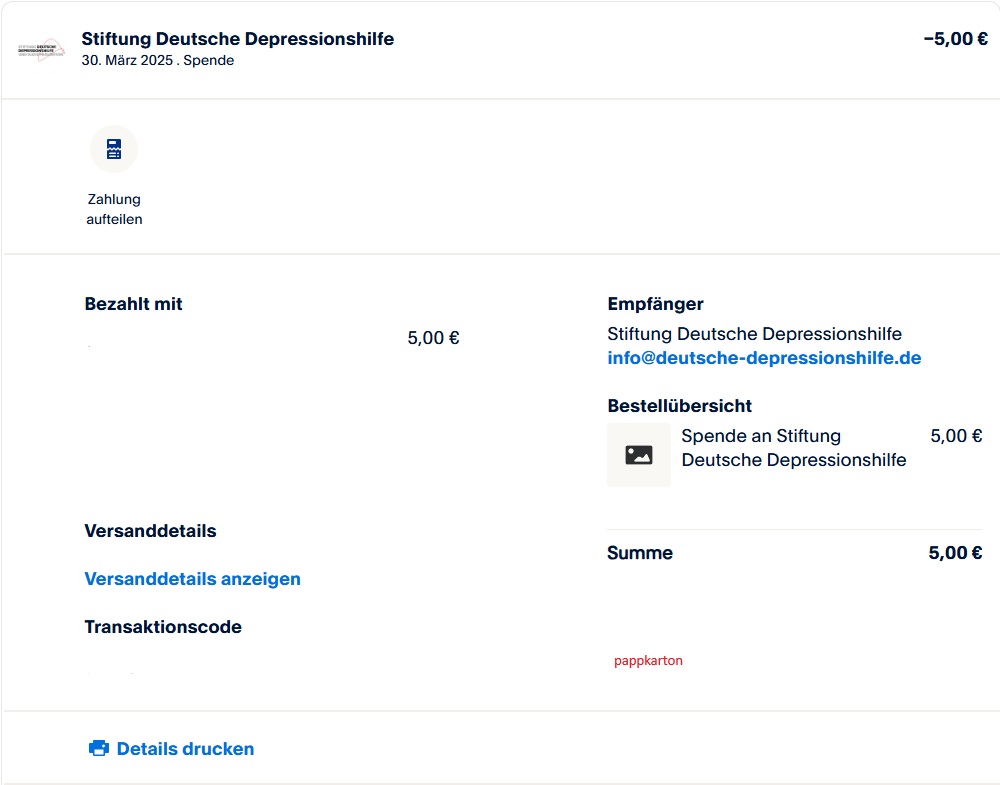Click the Transaktionscode heading
The width and height of the screenshot is (1000, 785).
pos(163,627)
